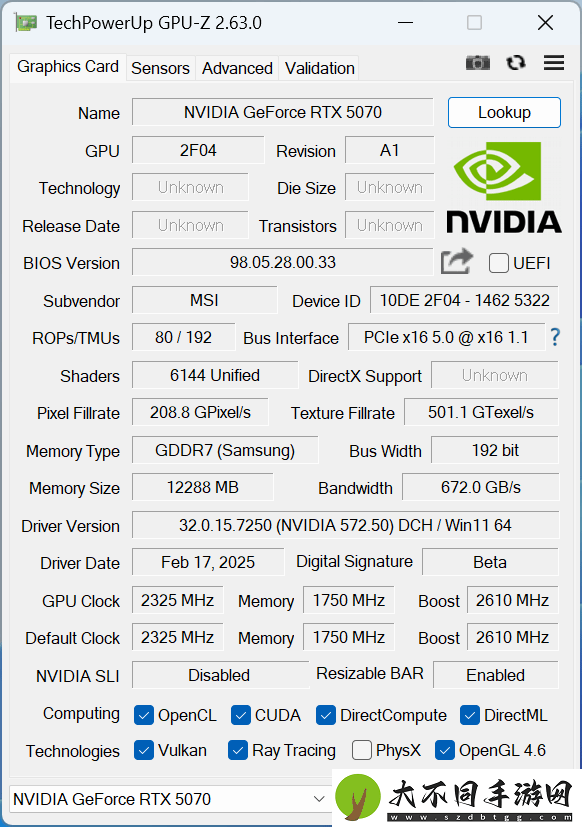Disable the Vulkan checkbox
582x827 pixels.
(x=144, y=750)
